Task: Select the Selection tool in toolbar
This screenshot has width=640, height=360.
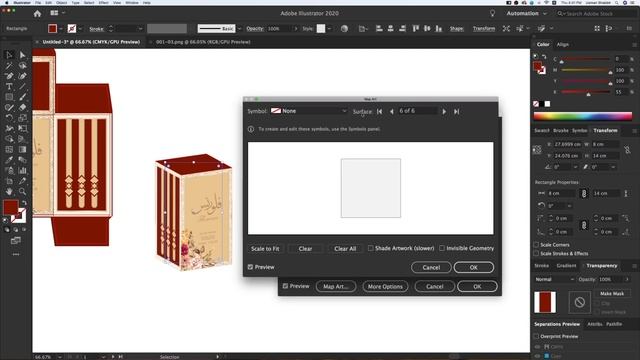Action: click(9, 55)
